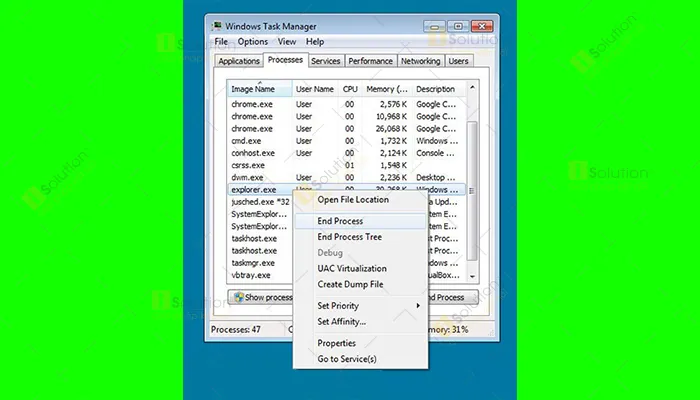Click the End Process button behind the menu
Screen dimensions: 700x400
point(453,297)
